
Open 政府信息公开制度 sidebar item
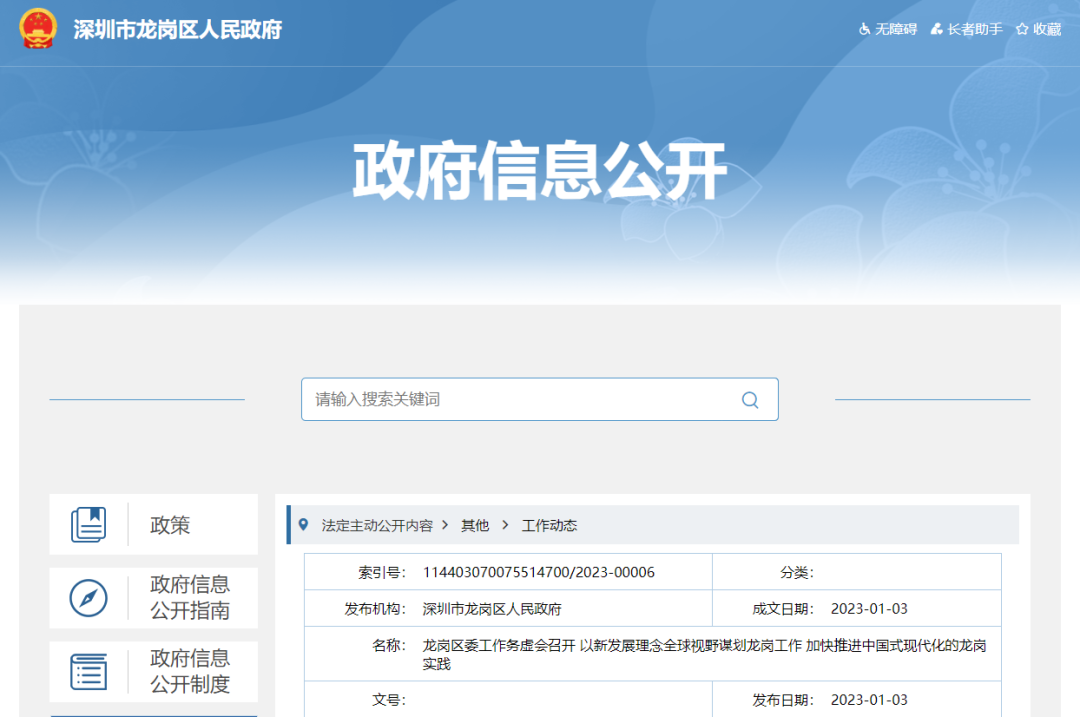154,672
